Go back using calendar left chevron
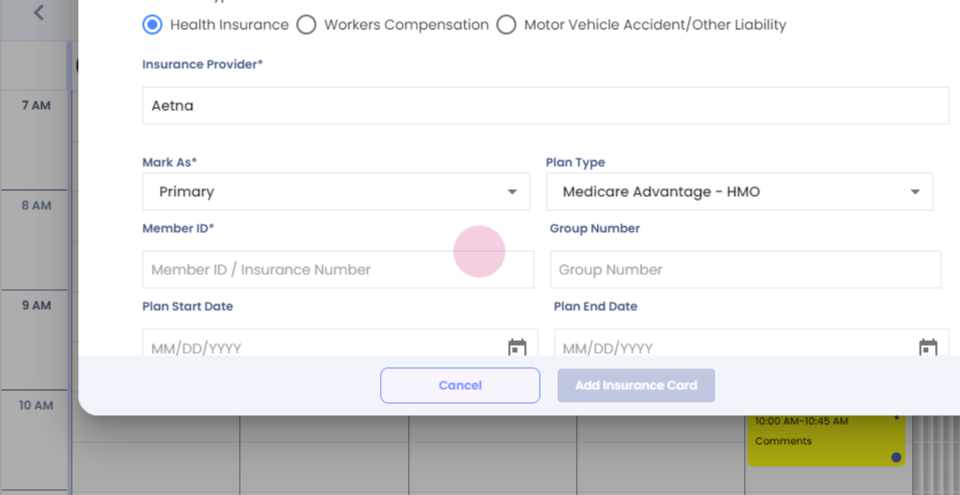This screenshot has height=495, width=960. click(39, 12)
